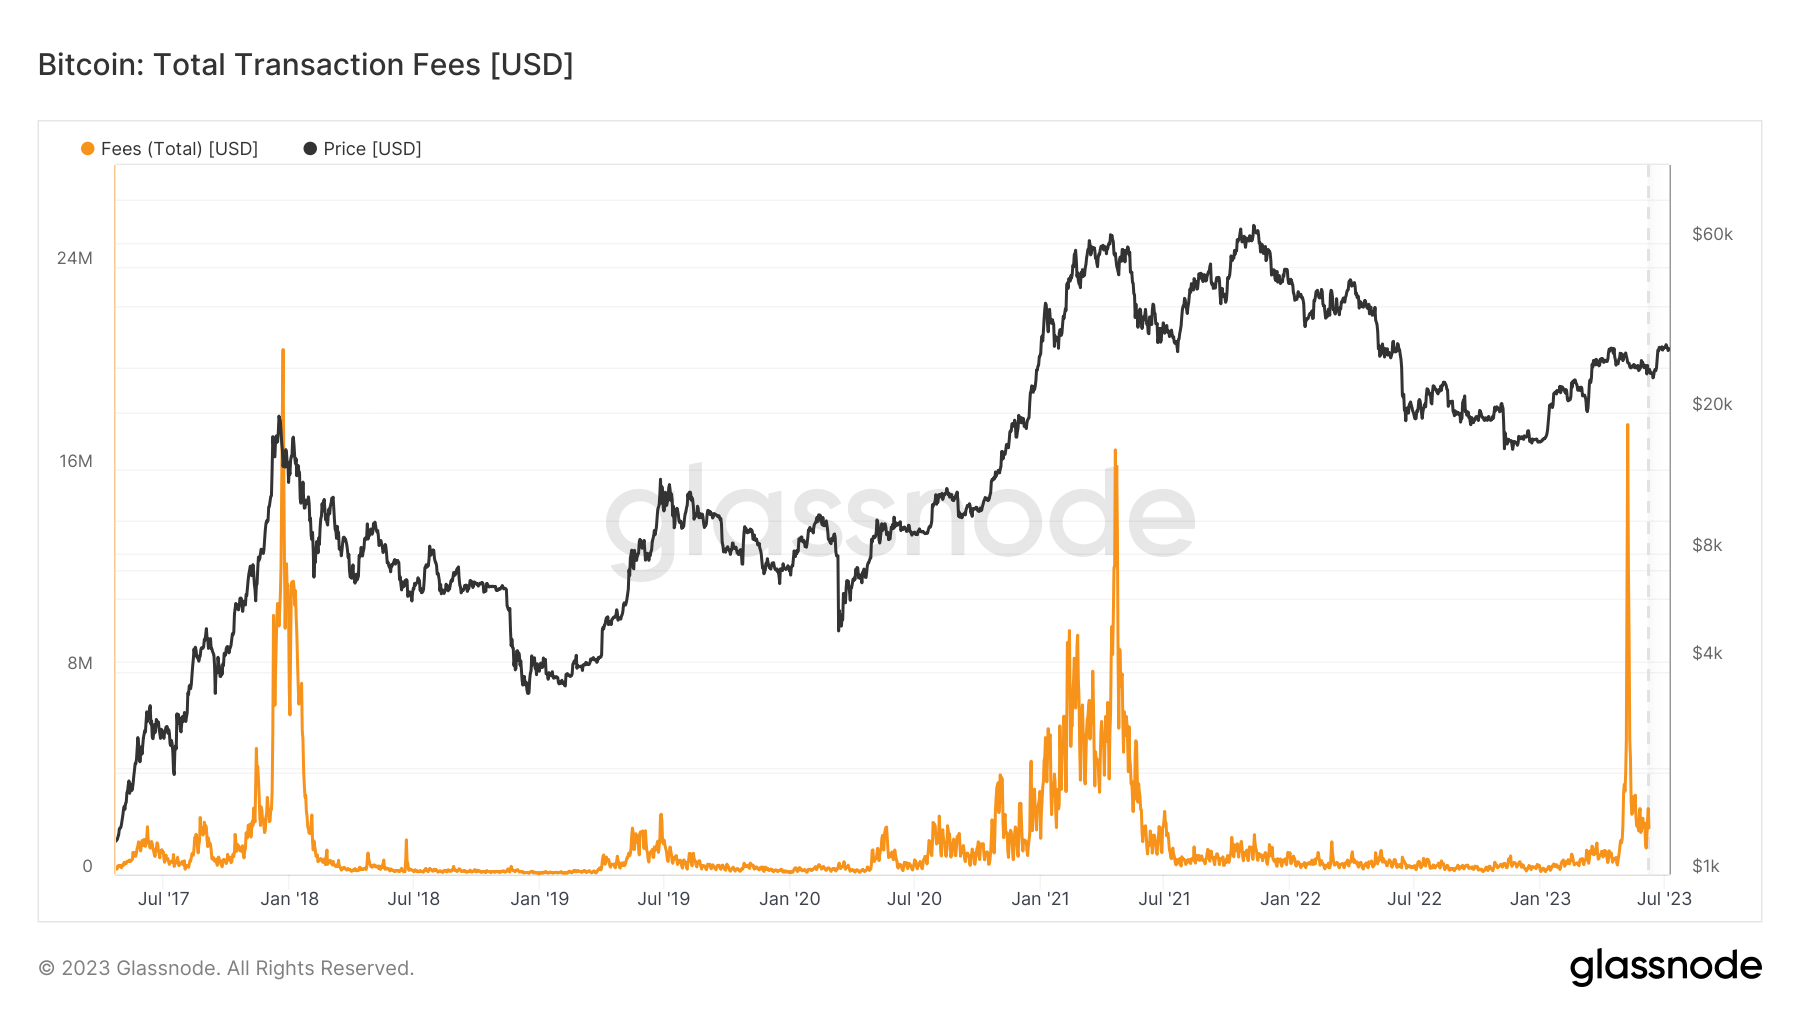Select the Jan '18 x-axis label
The width and height of the screenshot is (1800, 1013).
[289, 899]
